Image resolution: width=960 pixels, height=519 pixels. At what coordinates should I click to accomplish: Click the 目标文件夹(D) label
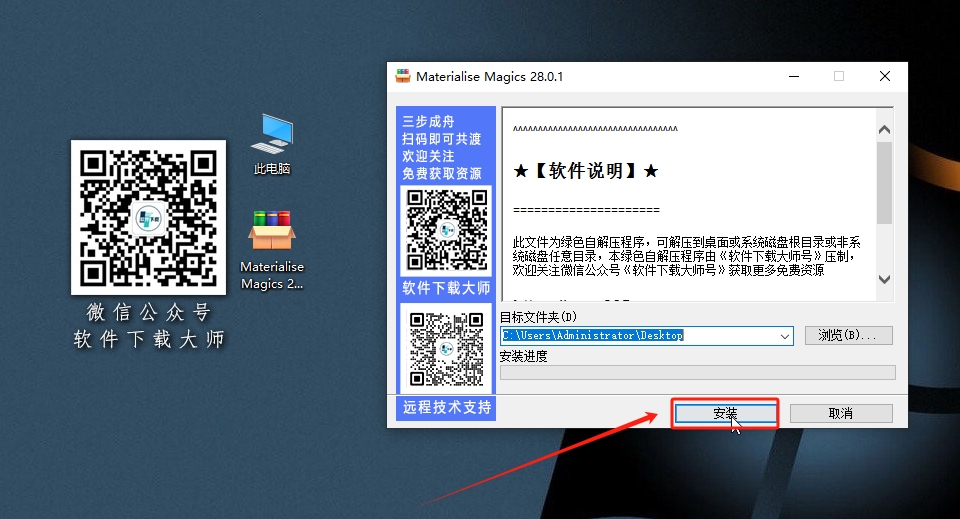pyautogui.click(x=539, y=317)
